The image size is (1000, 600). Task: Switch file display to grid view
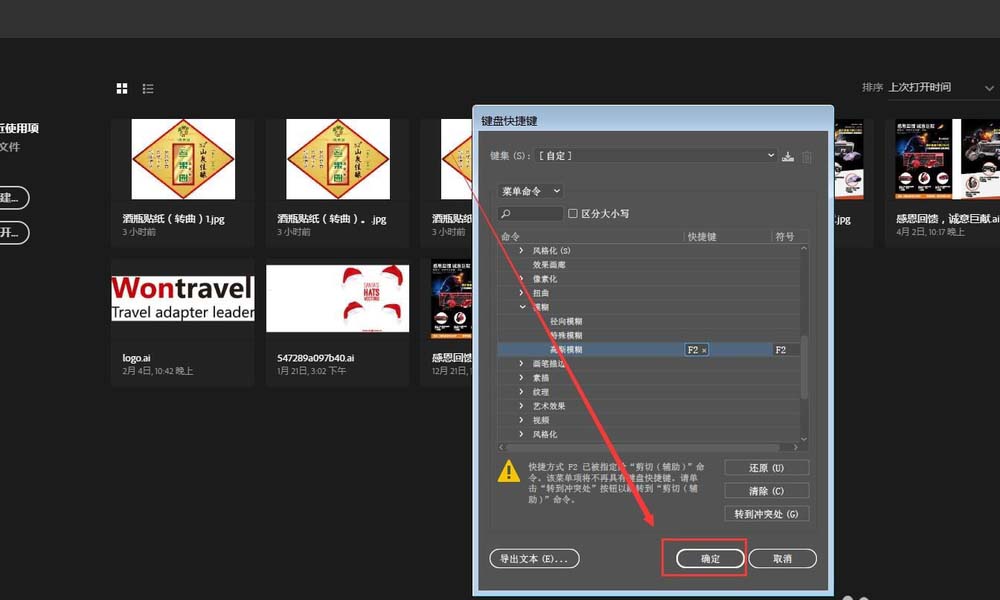[121, 88]
